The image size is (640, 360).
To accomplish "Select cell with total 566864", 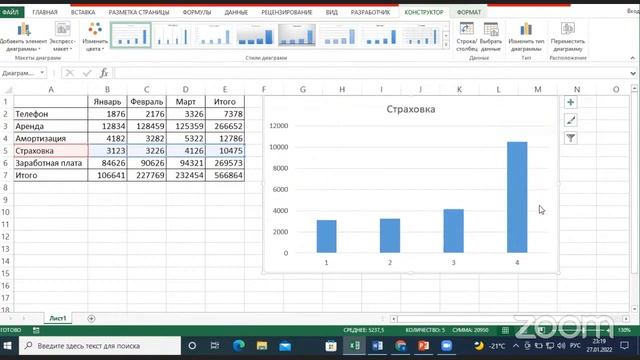I will [225, 175].
